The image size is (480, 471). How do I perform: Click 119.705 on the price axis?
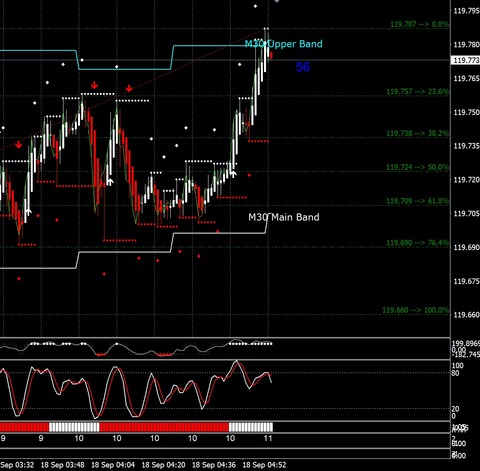[x=466, y=214]
